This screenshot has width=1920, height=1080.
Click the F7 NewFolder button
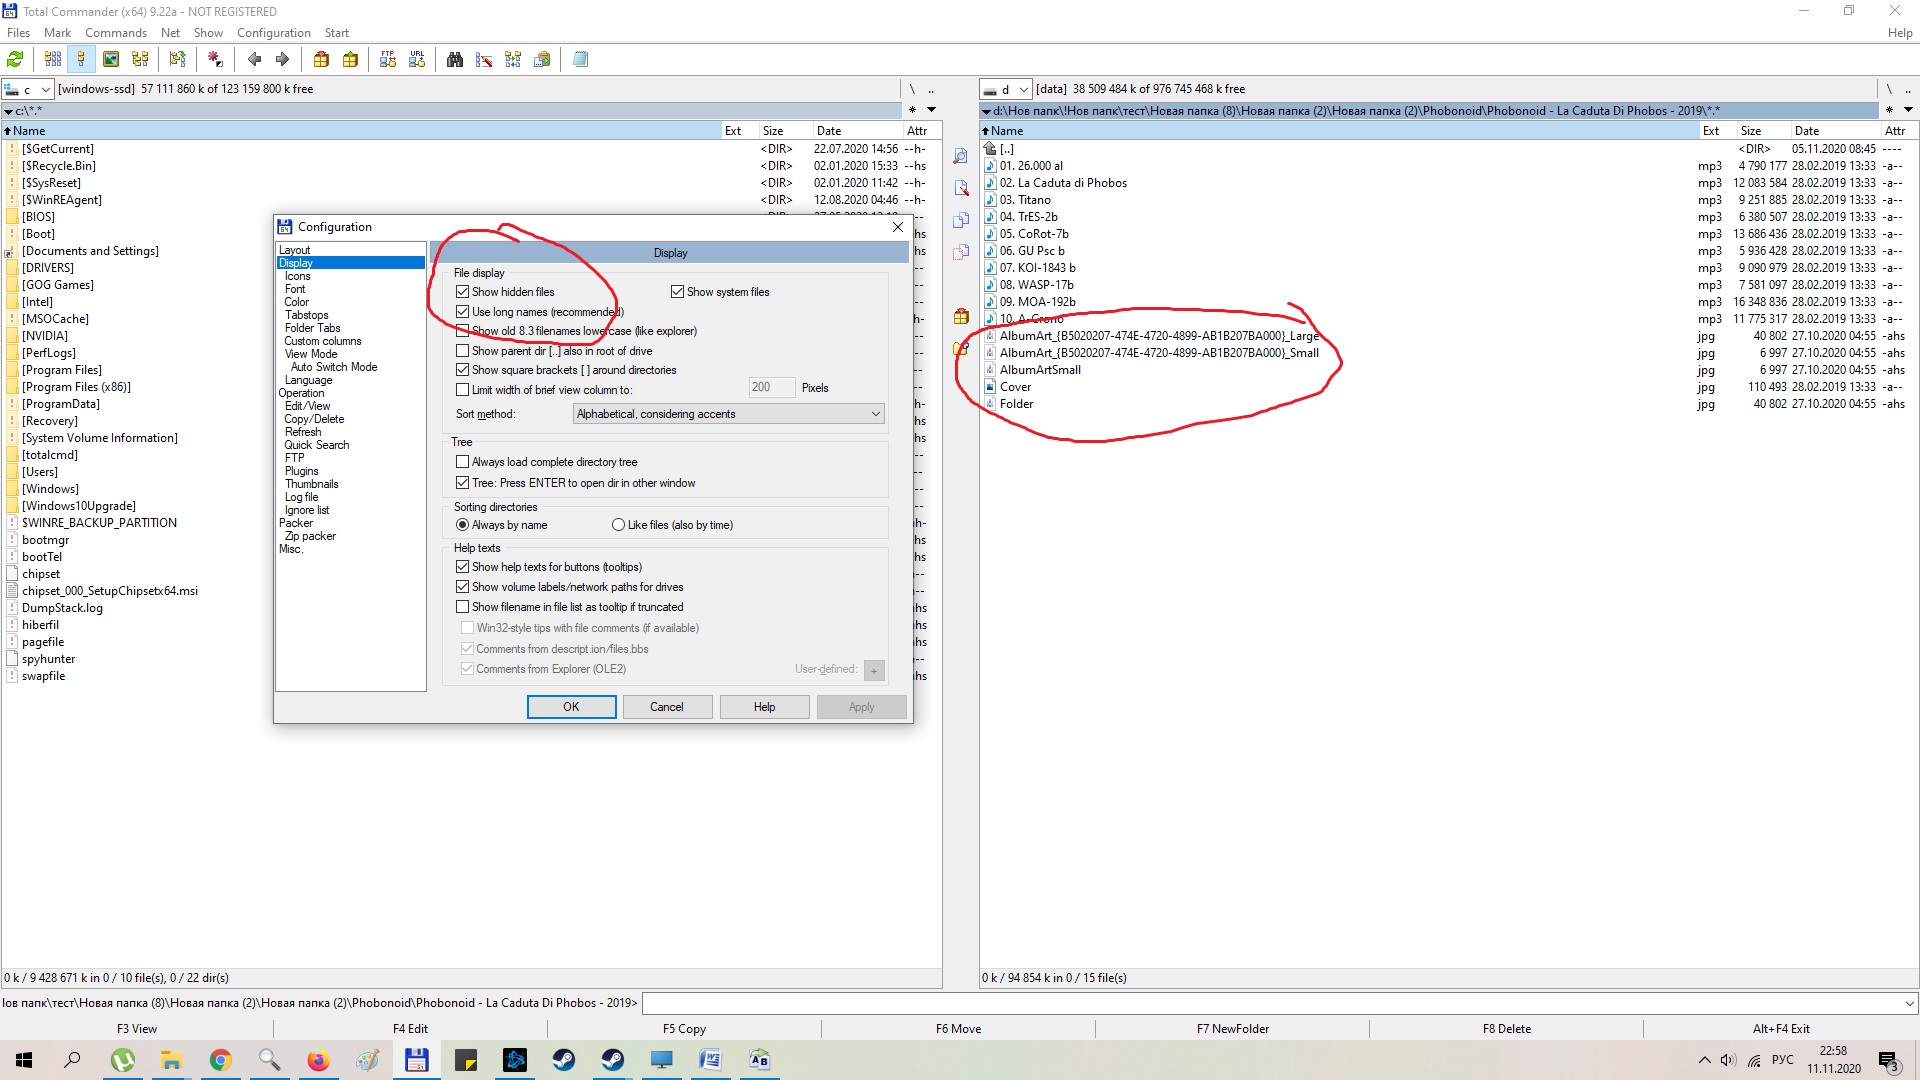pyautogui.click(x=1232, y=1029)
